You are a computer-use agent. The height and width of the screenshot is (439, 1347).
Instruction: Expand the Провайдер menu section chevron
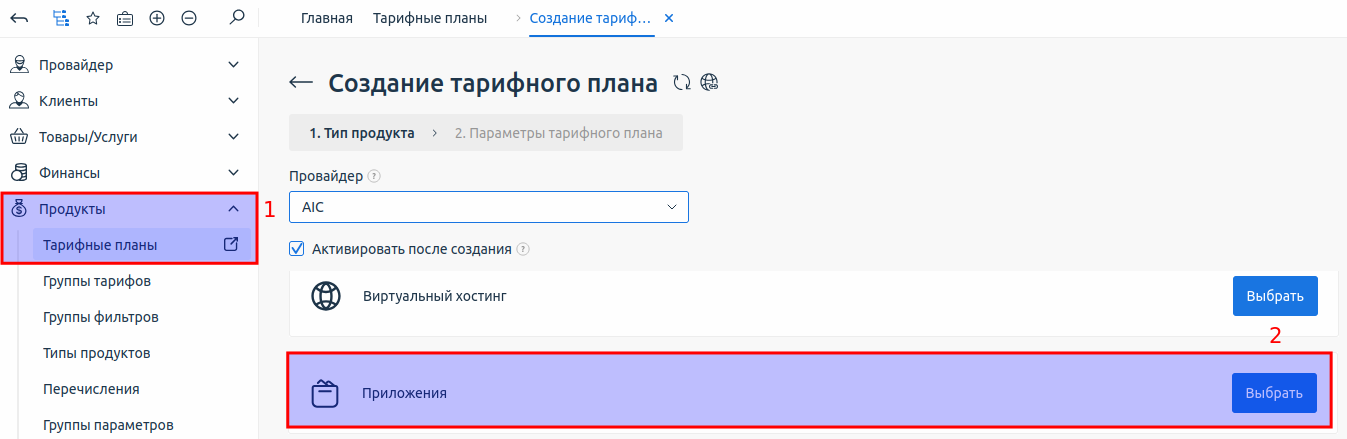(x=234, y=65)
